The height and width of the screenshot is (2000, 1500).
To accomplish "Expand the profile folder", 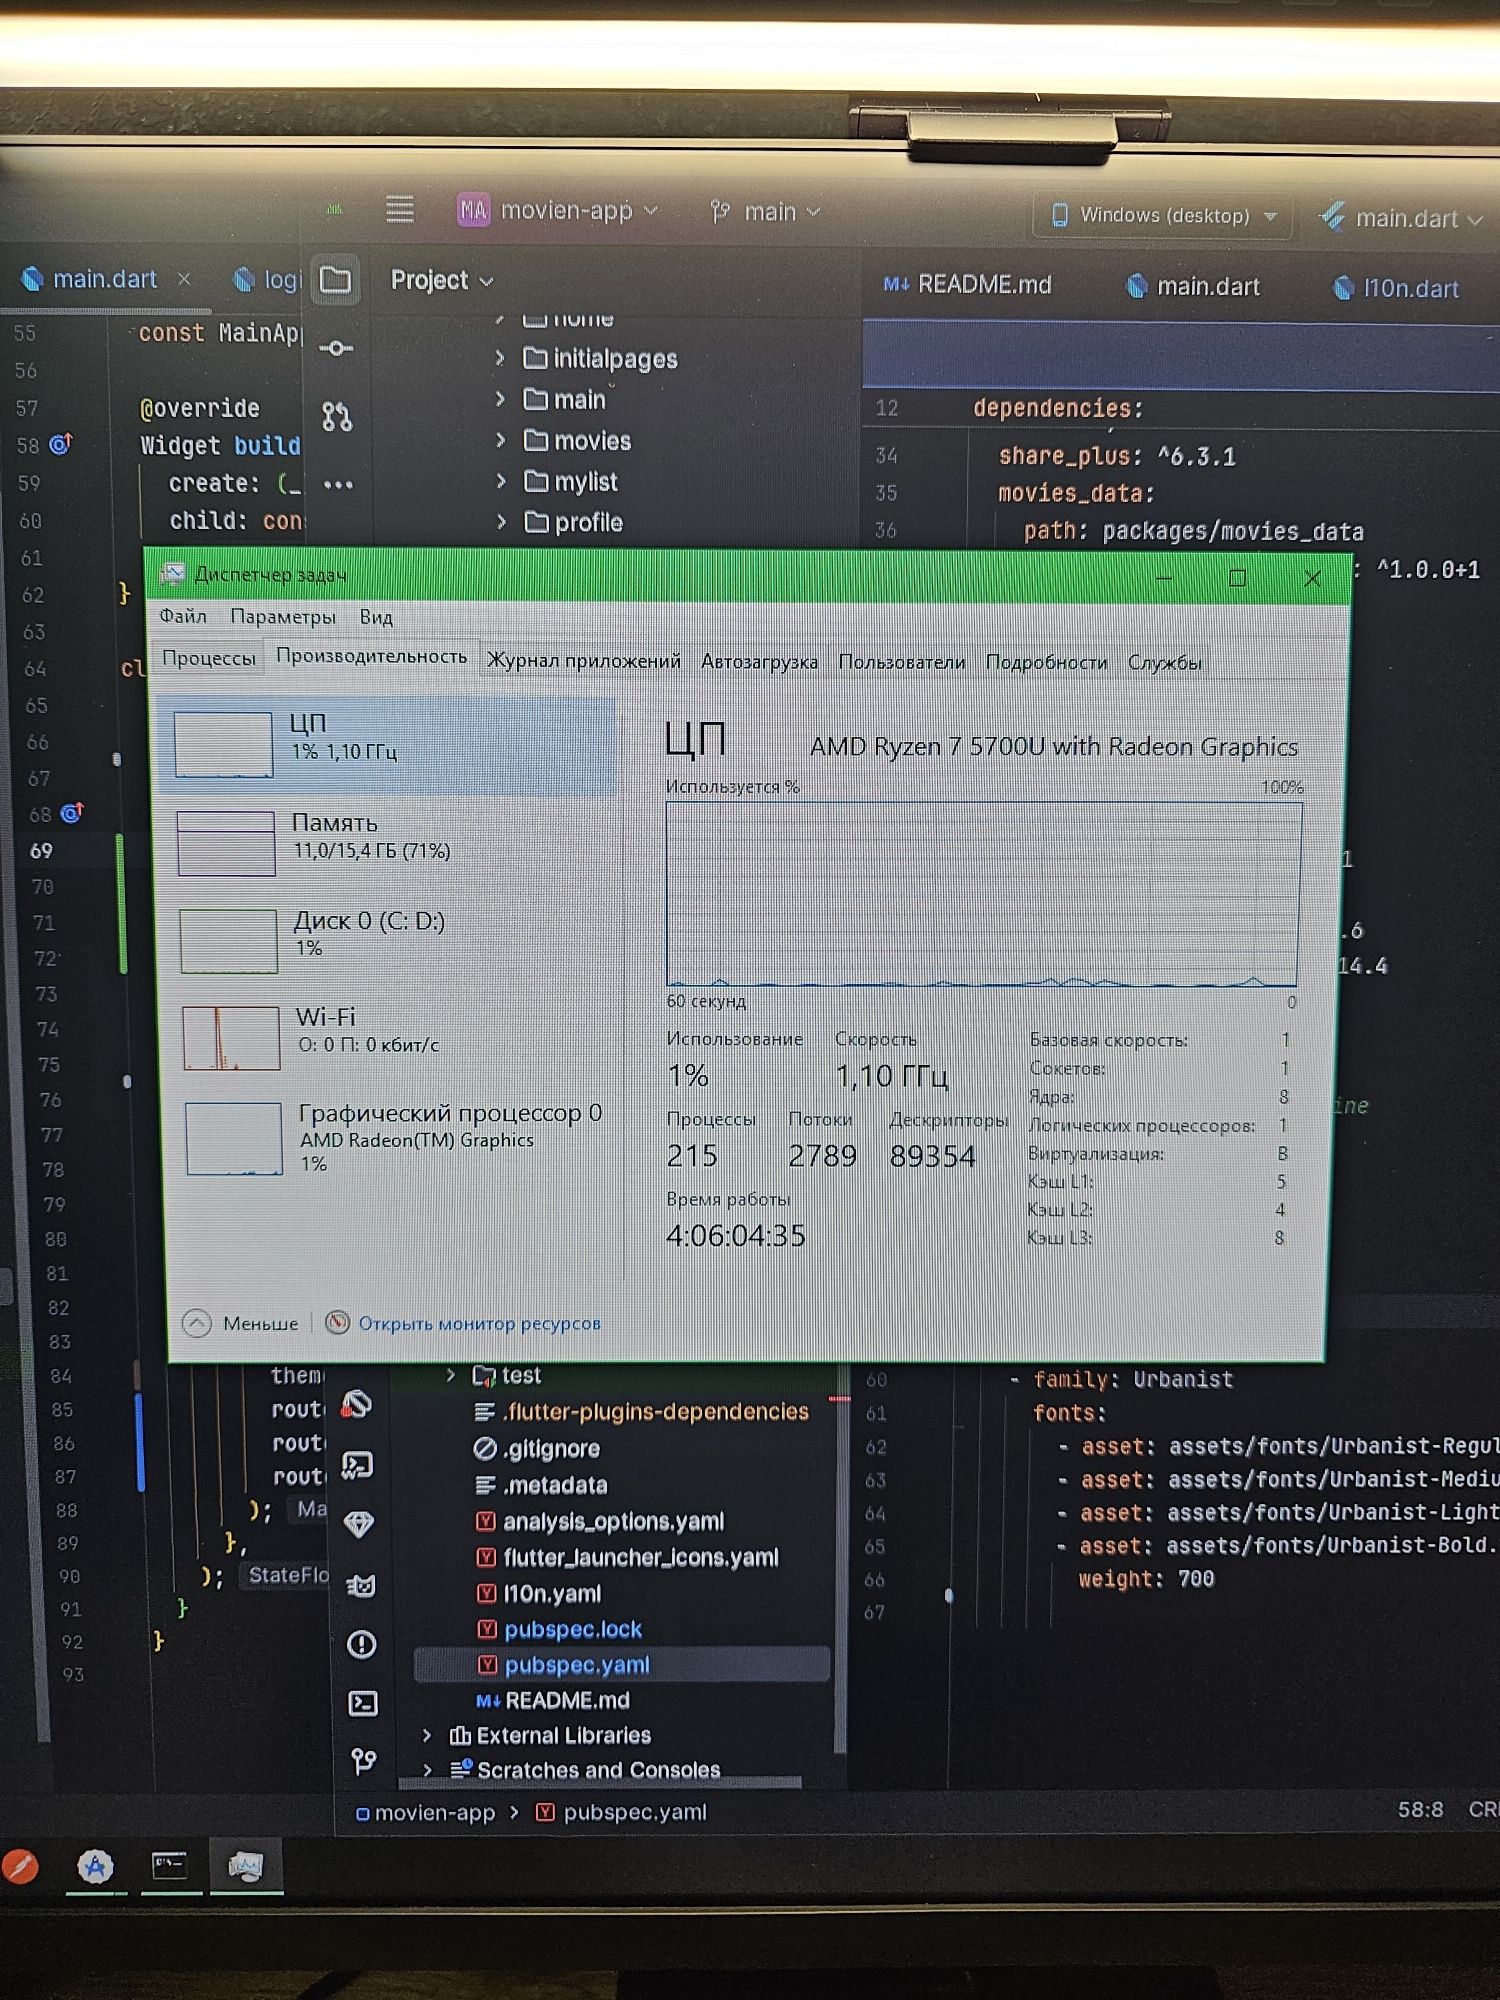I will click(x=503, y=522).
